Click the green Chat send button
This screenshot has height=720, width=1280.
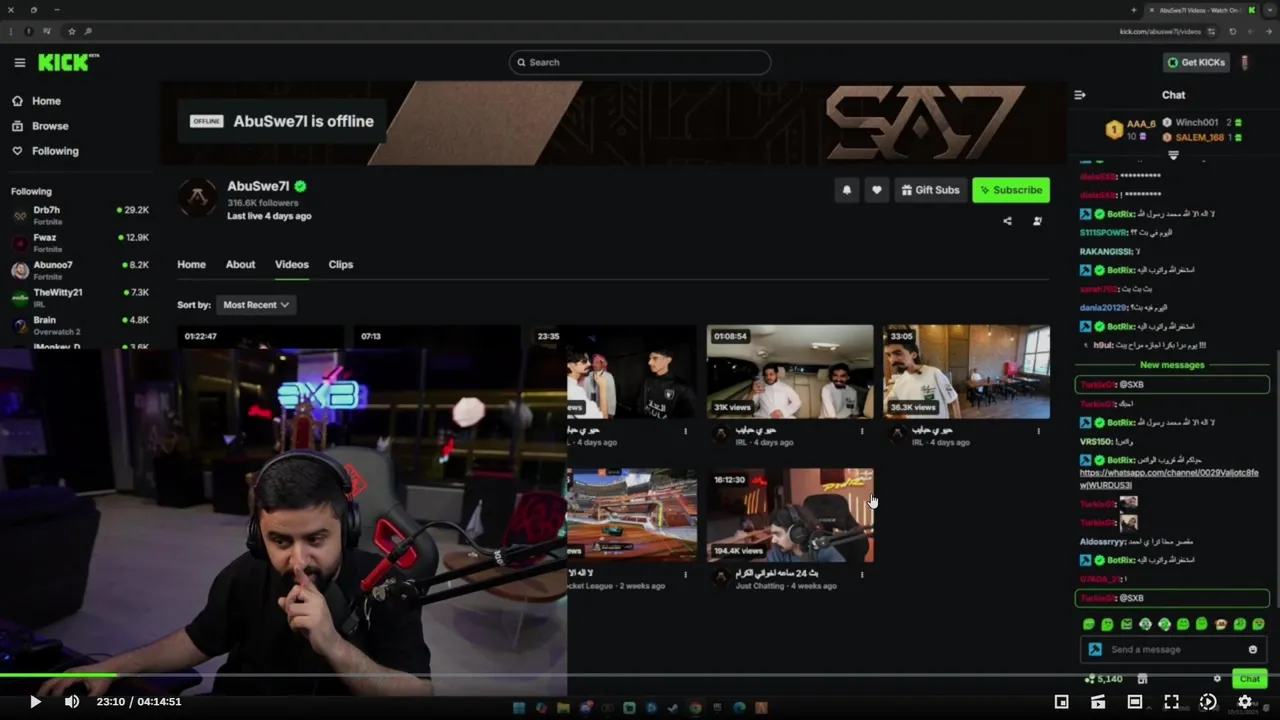click(1250, 679)
